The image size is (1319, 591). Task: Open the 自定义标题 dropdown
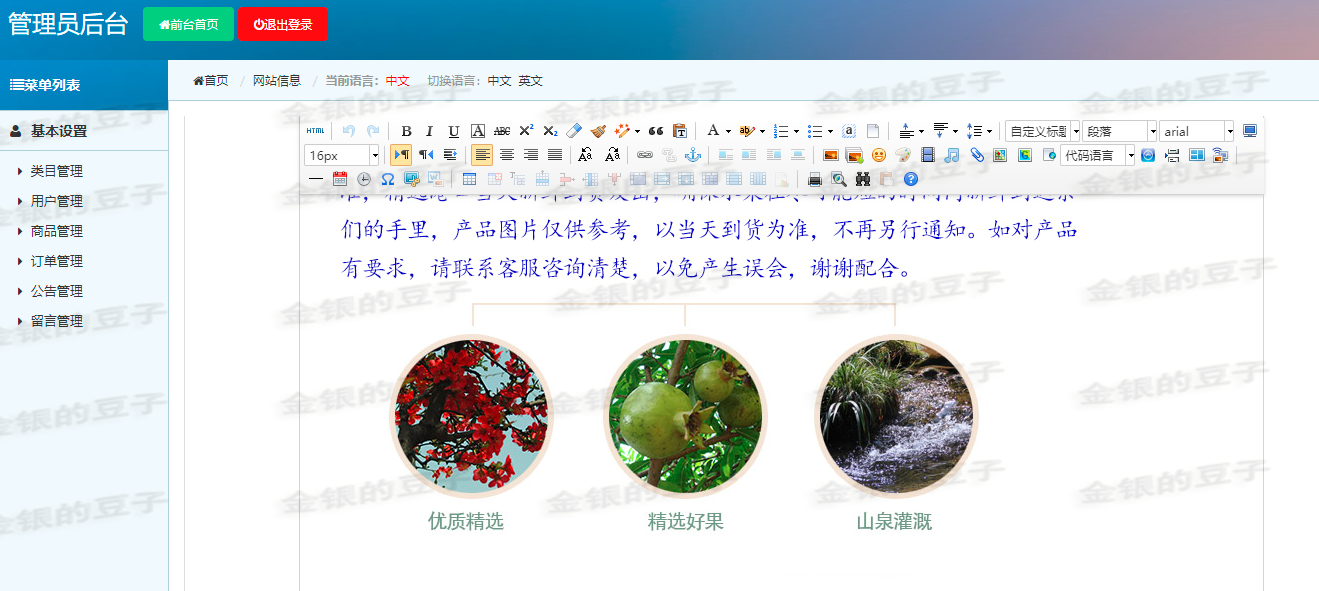click(x=1043, y=131)
